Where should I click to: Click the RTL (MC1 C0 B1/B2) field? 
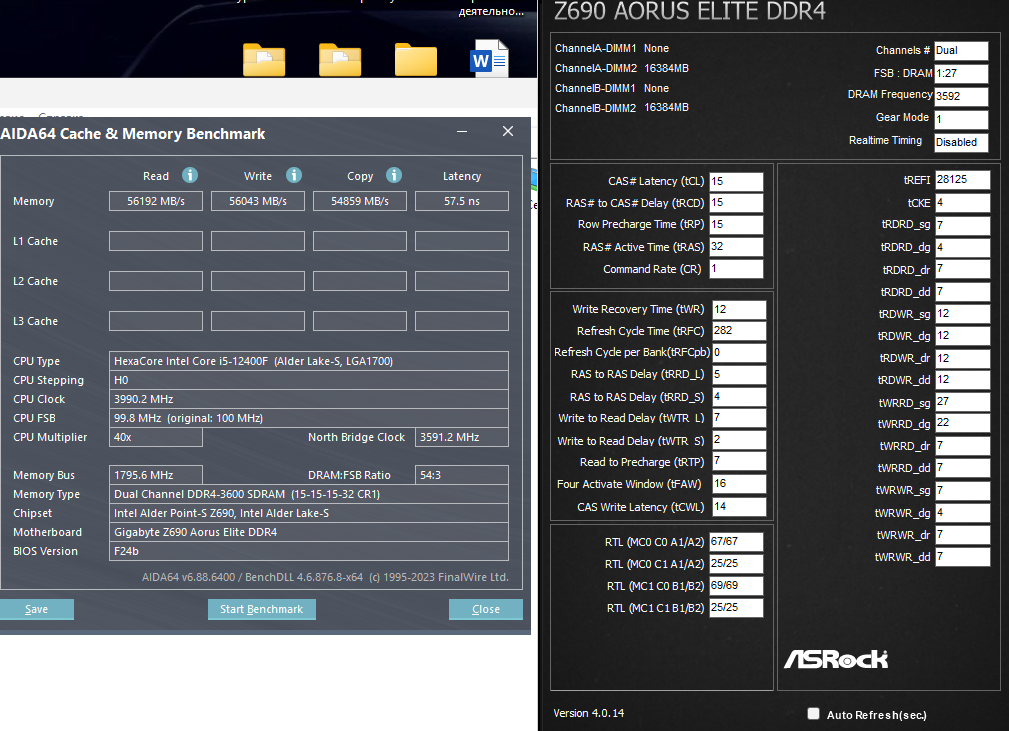pyautogui.click(x=736, y=586)
